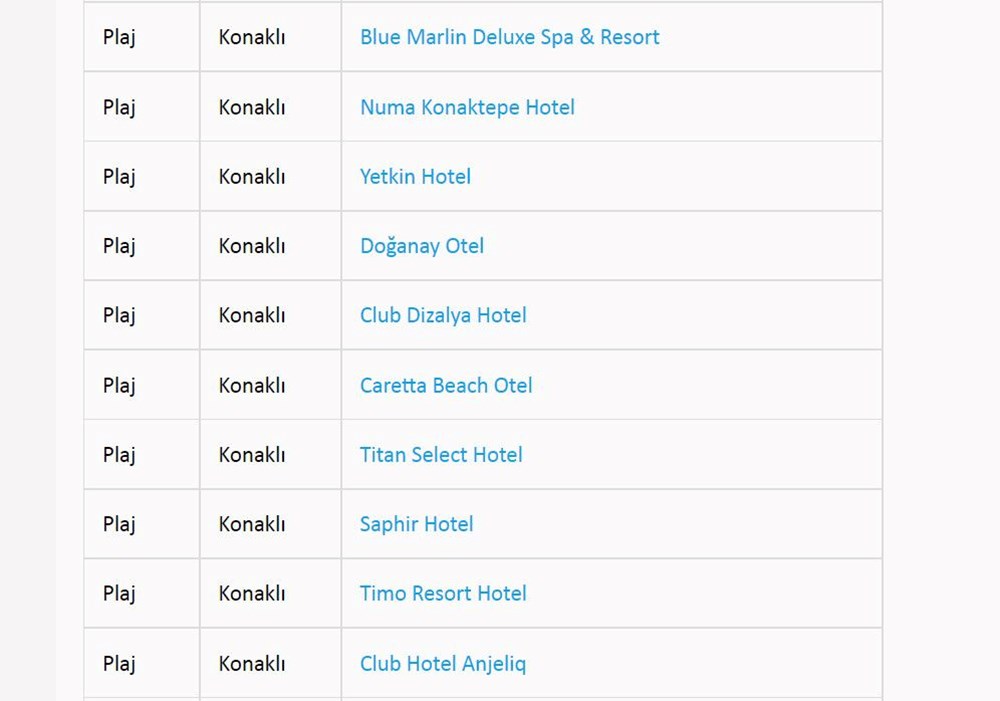
Task: Open the Blue Marlin Deluxe Spa & Resort link
Action: coord(509,37)
